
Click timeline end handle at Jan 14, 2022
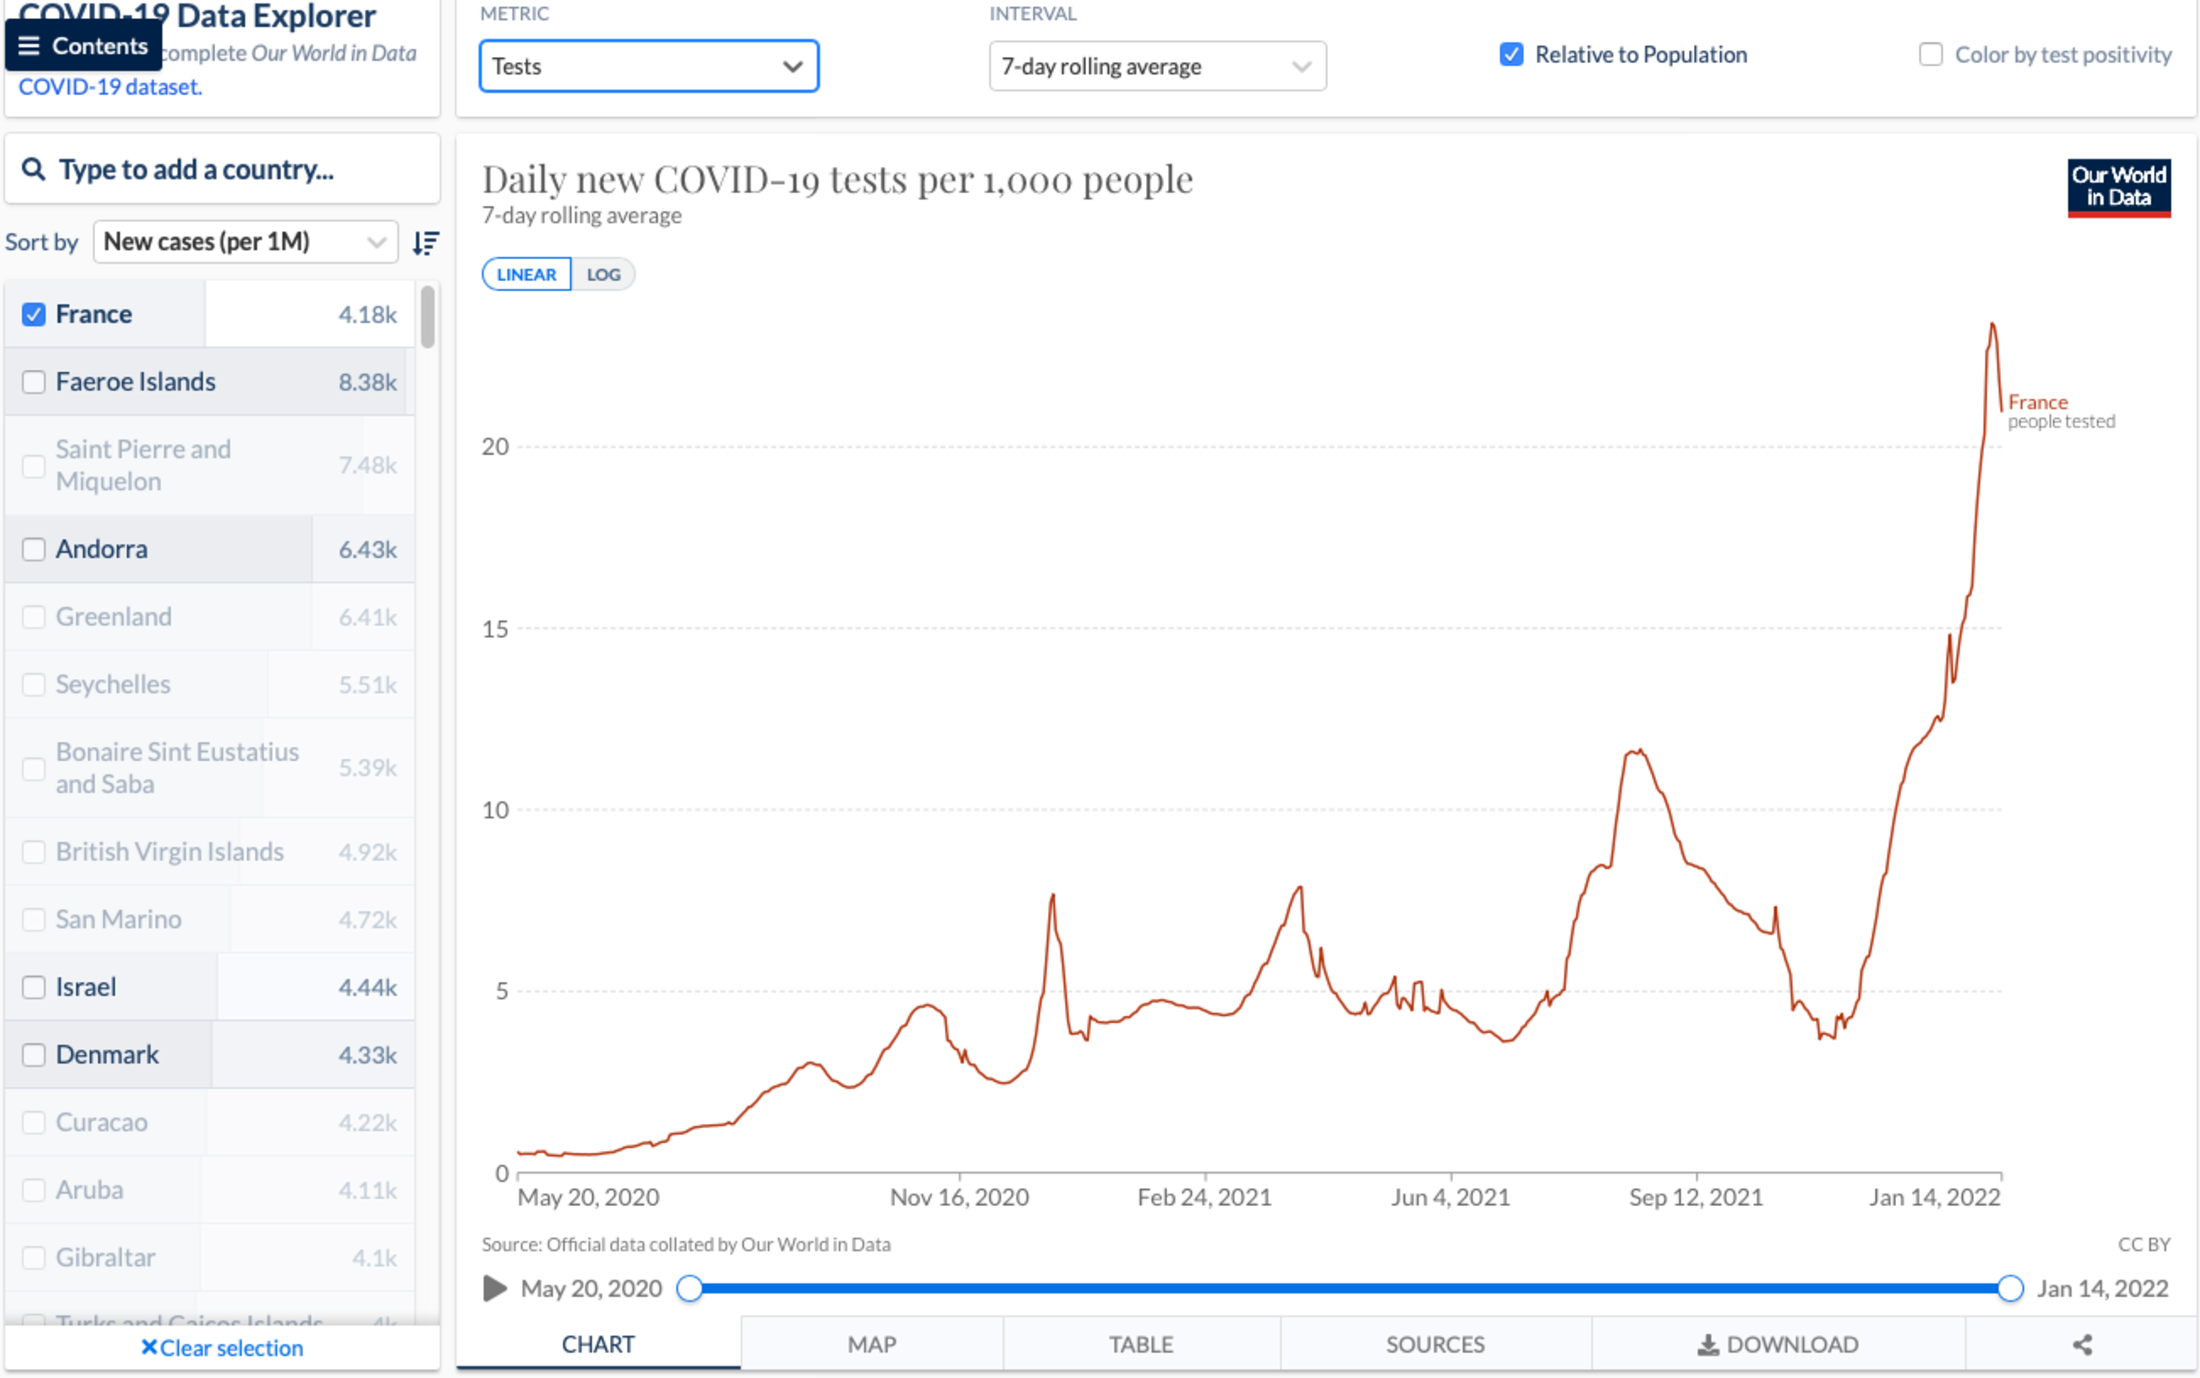[x=2010, y=1288]
